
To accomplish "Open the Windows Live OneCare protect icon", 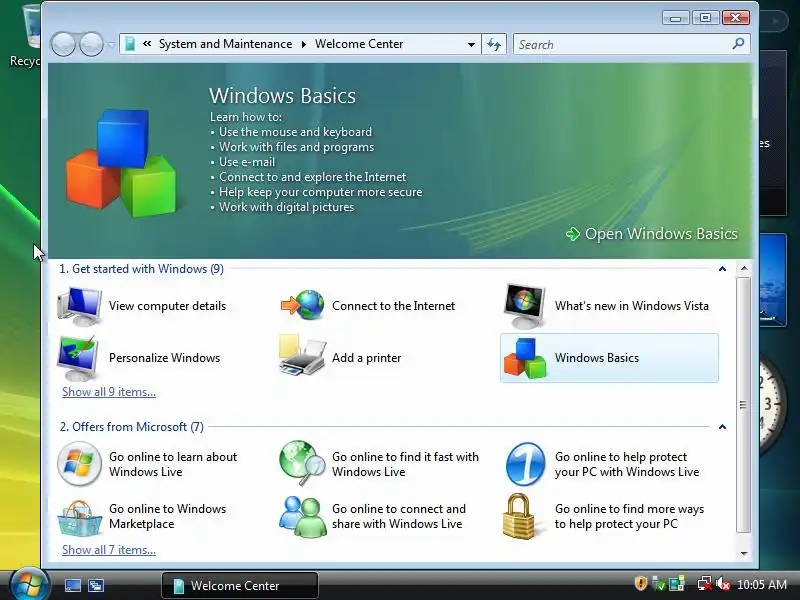I will pos(526,464).
